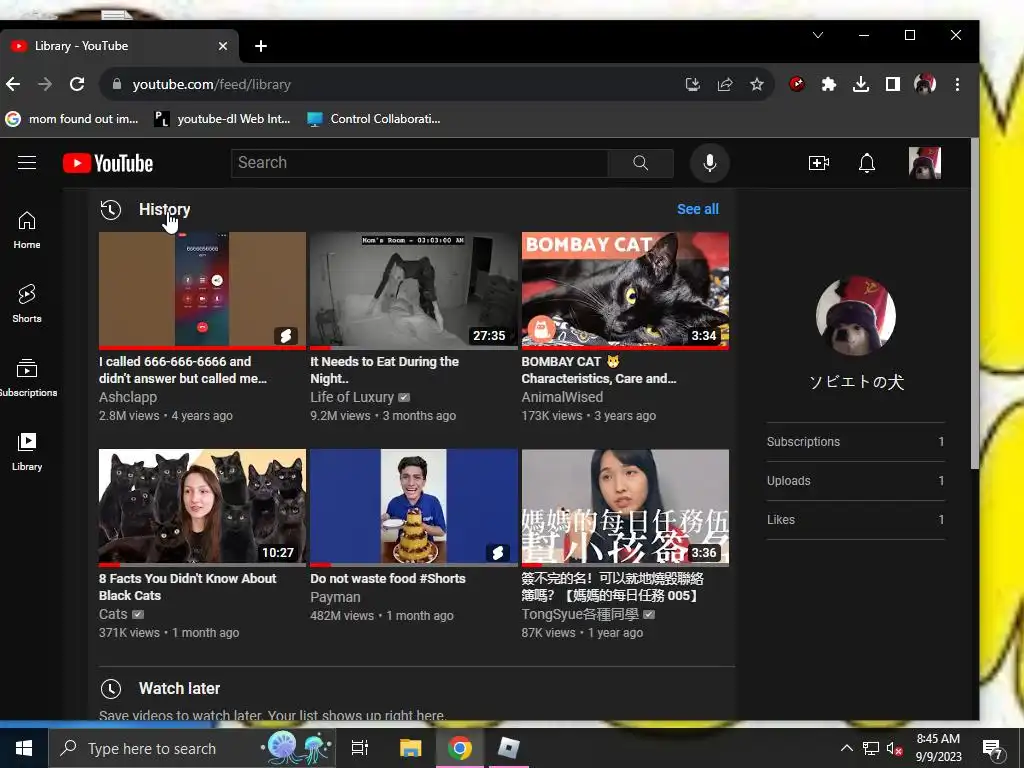1024x768 pixels.
Task: Open the Windows Start menu
Action: (24, 748)
